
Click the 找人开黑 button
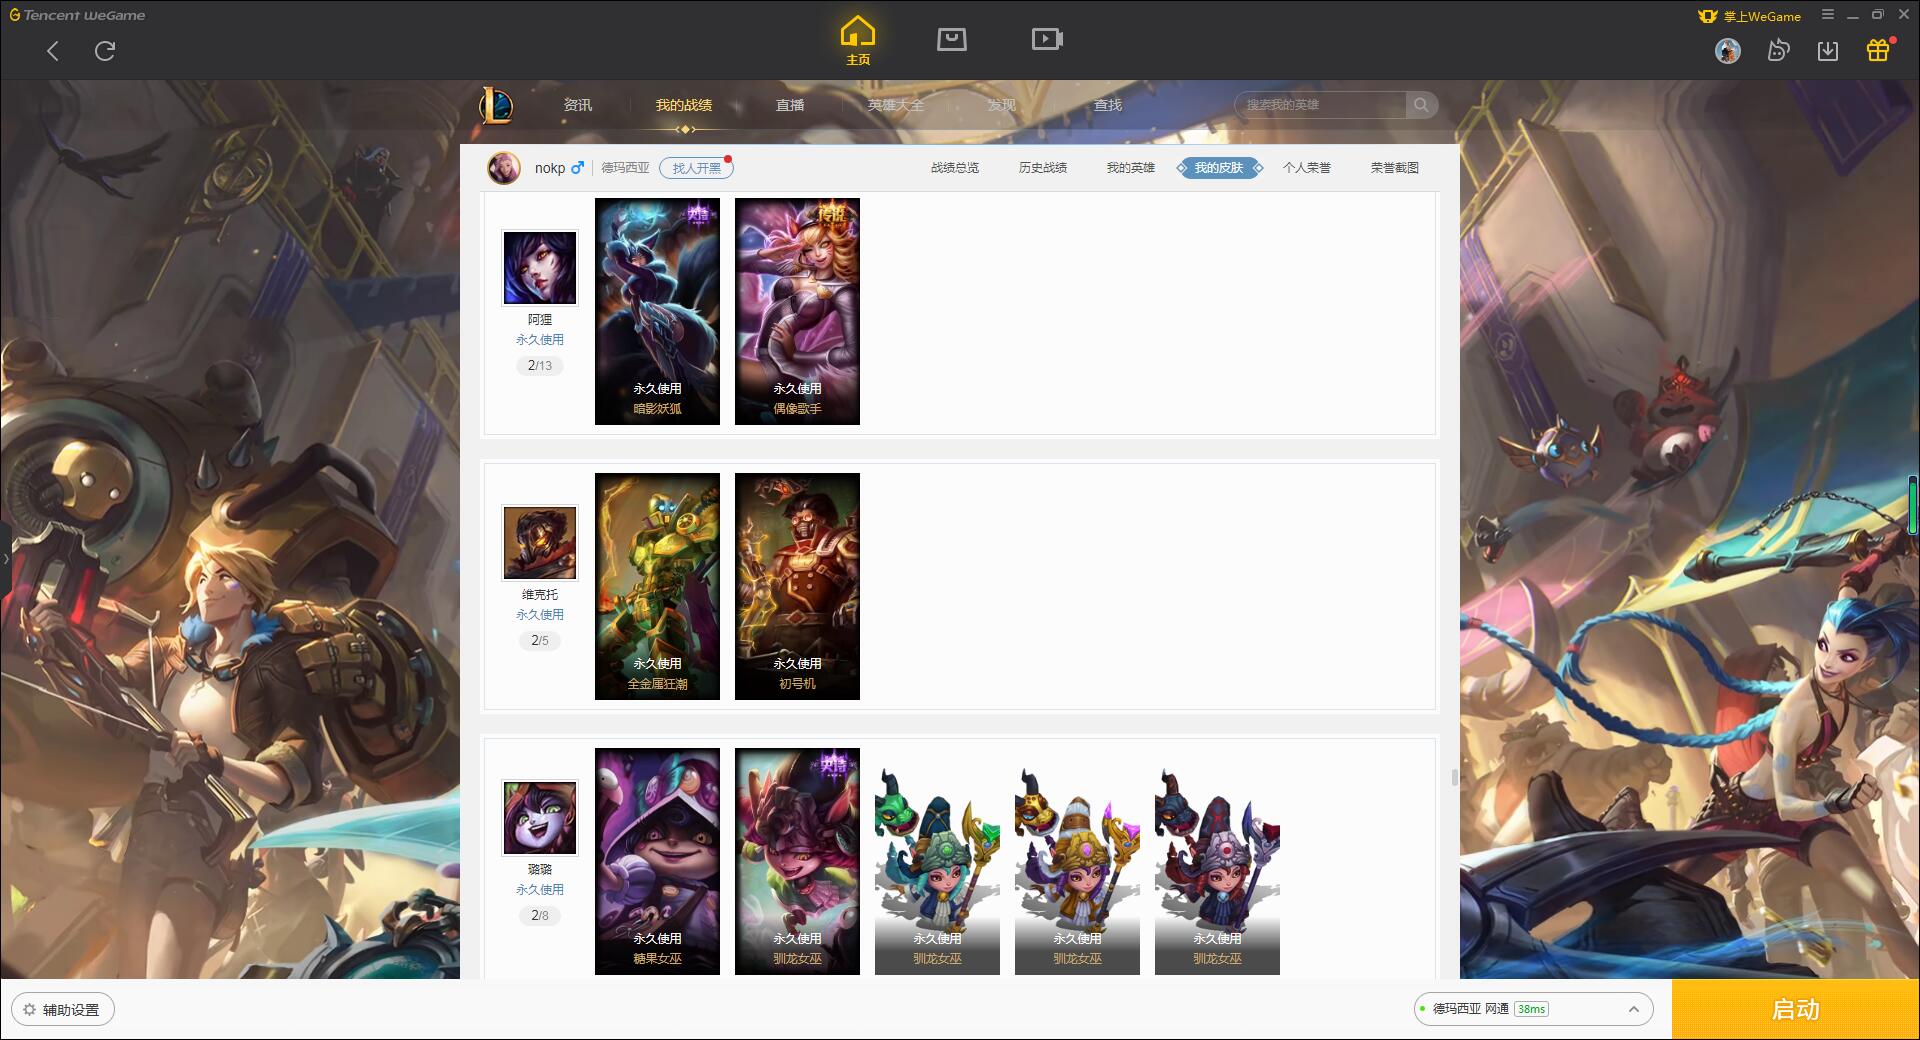(x=696, y=168)
